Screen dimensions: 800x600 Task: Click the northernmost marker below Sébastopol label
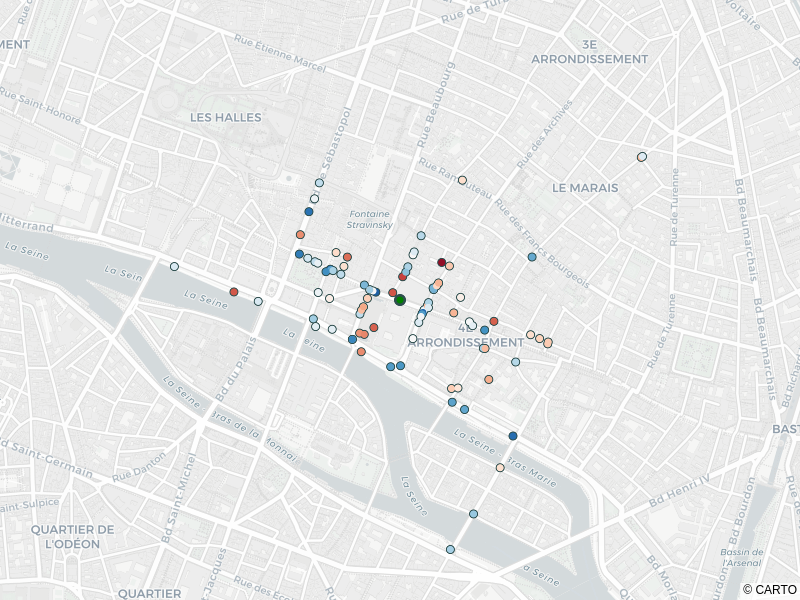click(x=319, y=183)
